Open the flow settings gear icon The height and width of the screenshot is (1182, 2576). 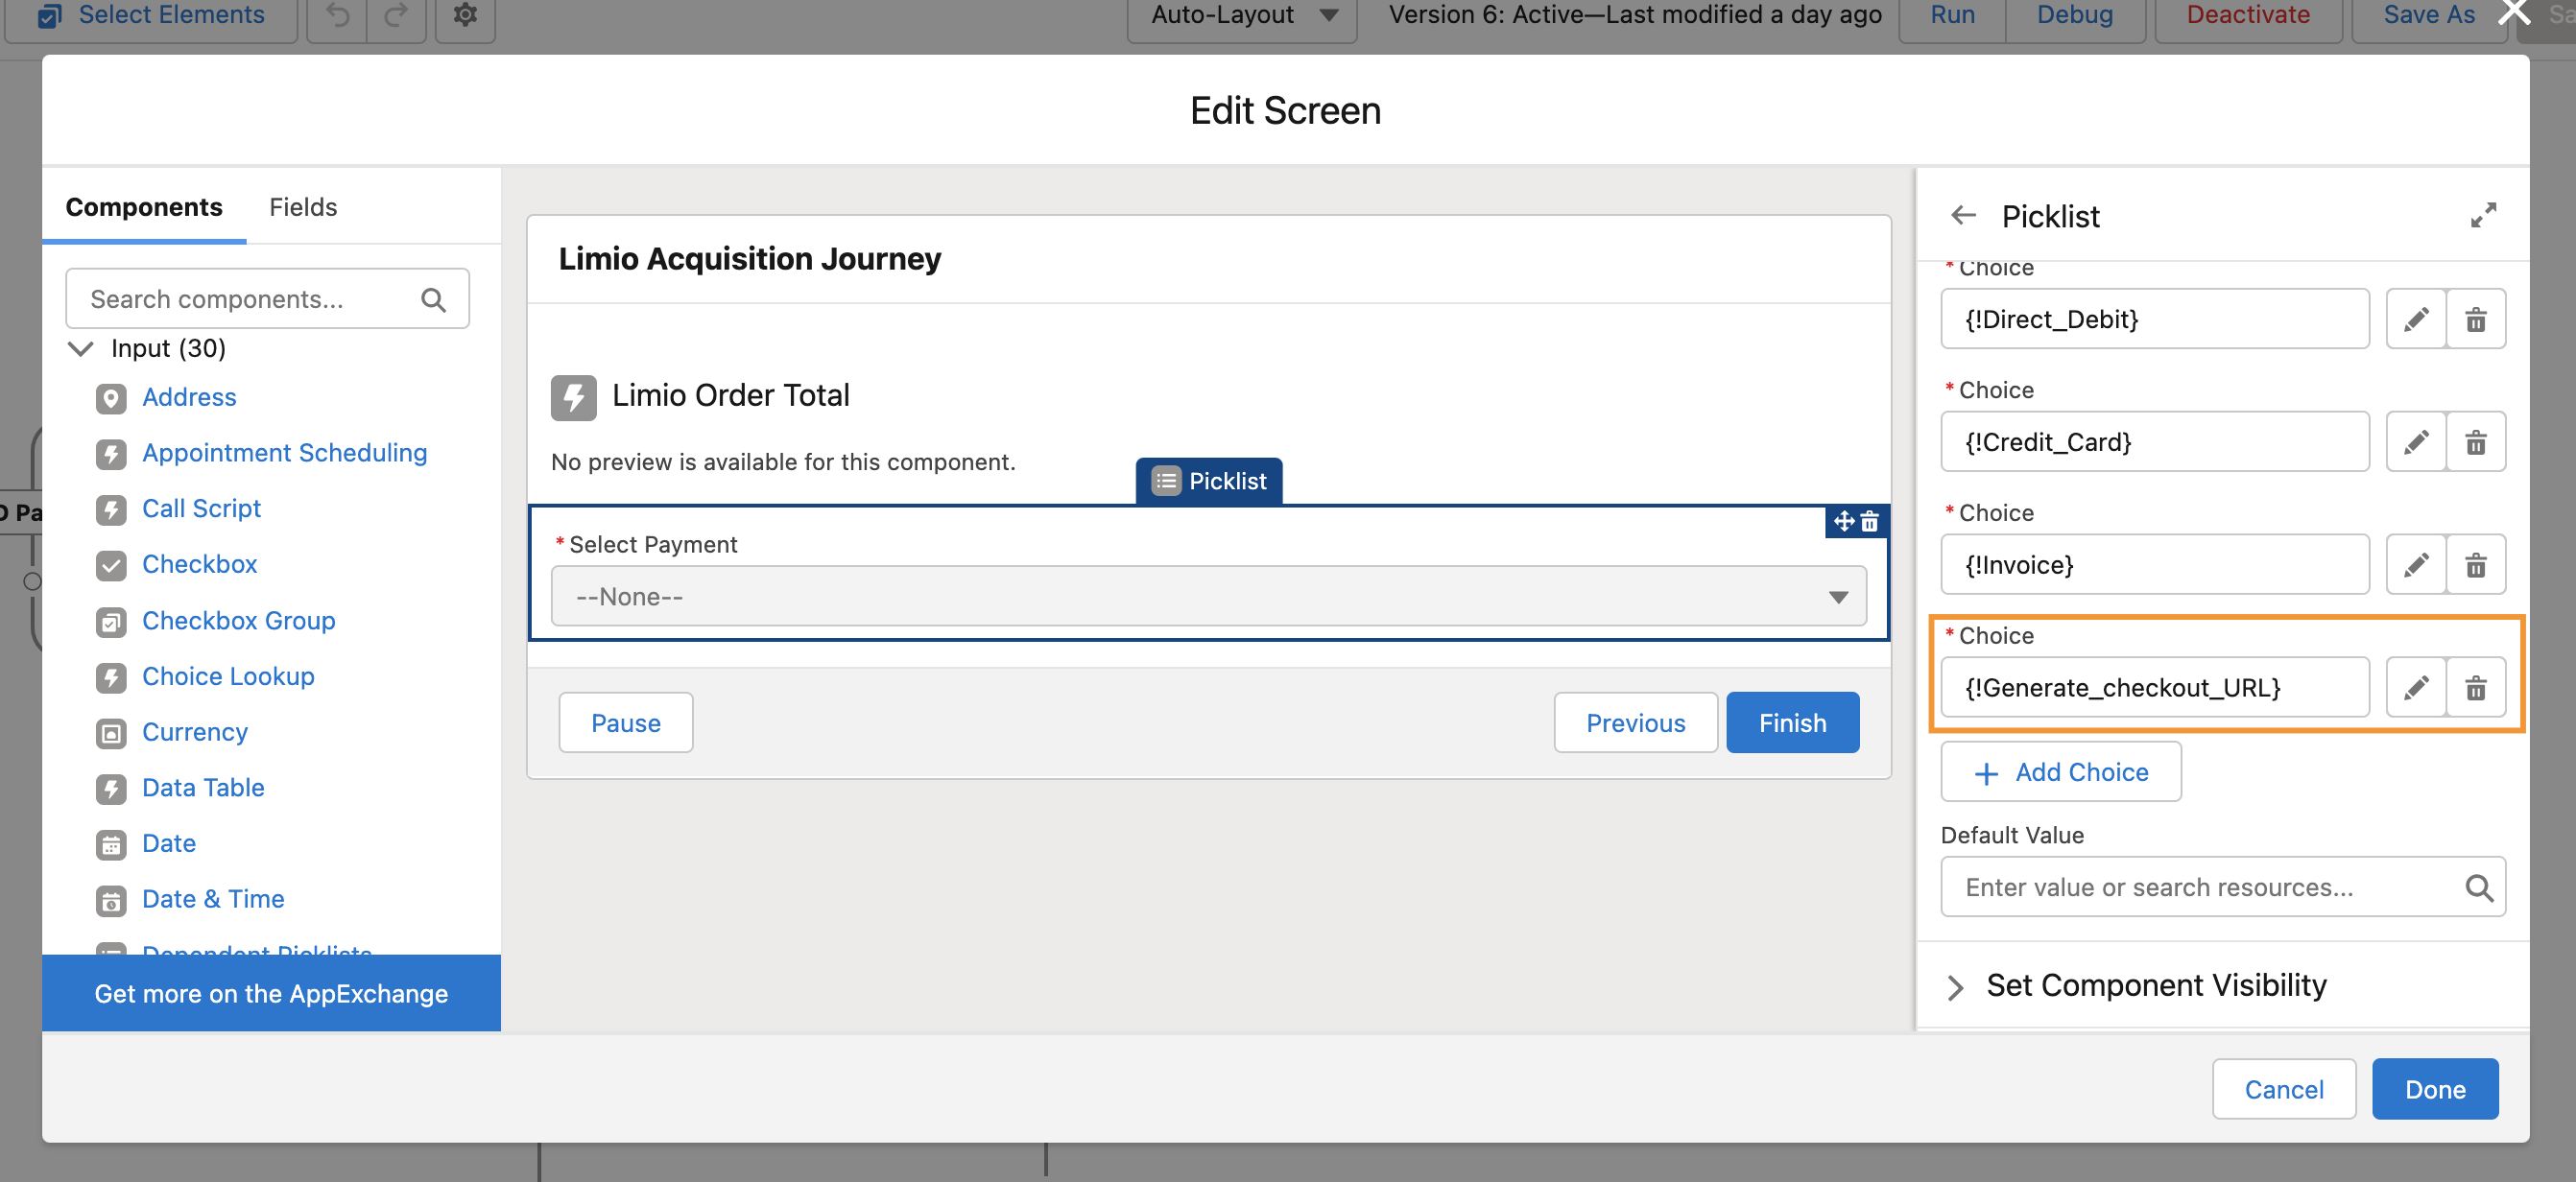[465, 15]
